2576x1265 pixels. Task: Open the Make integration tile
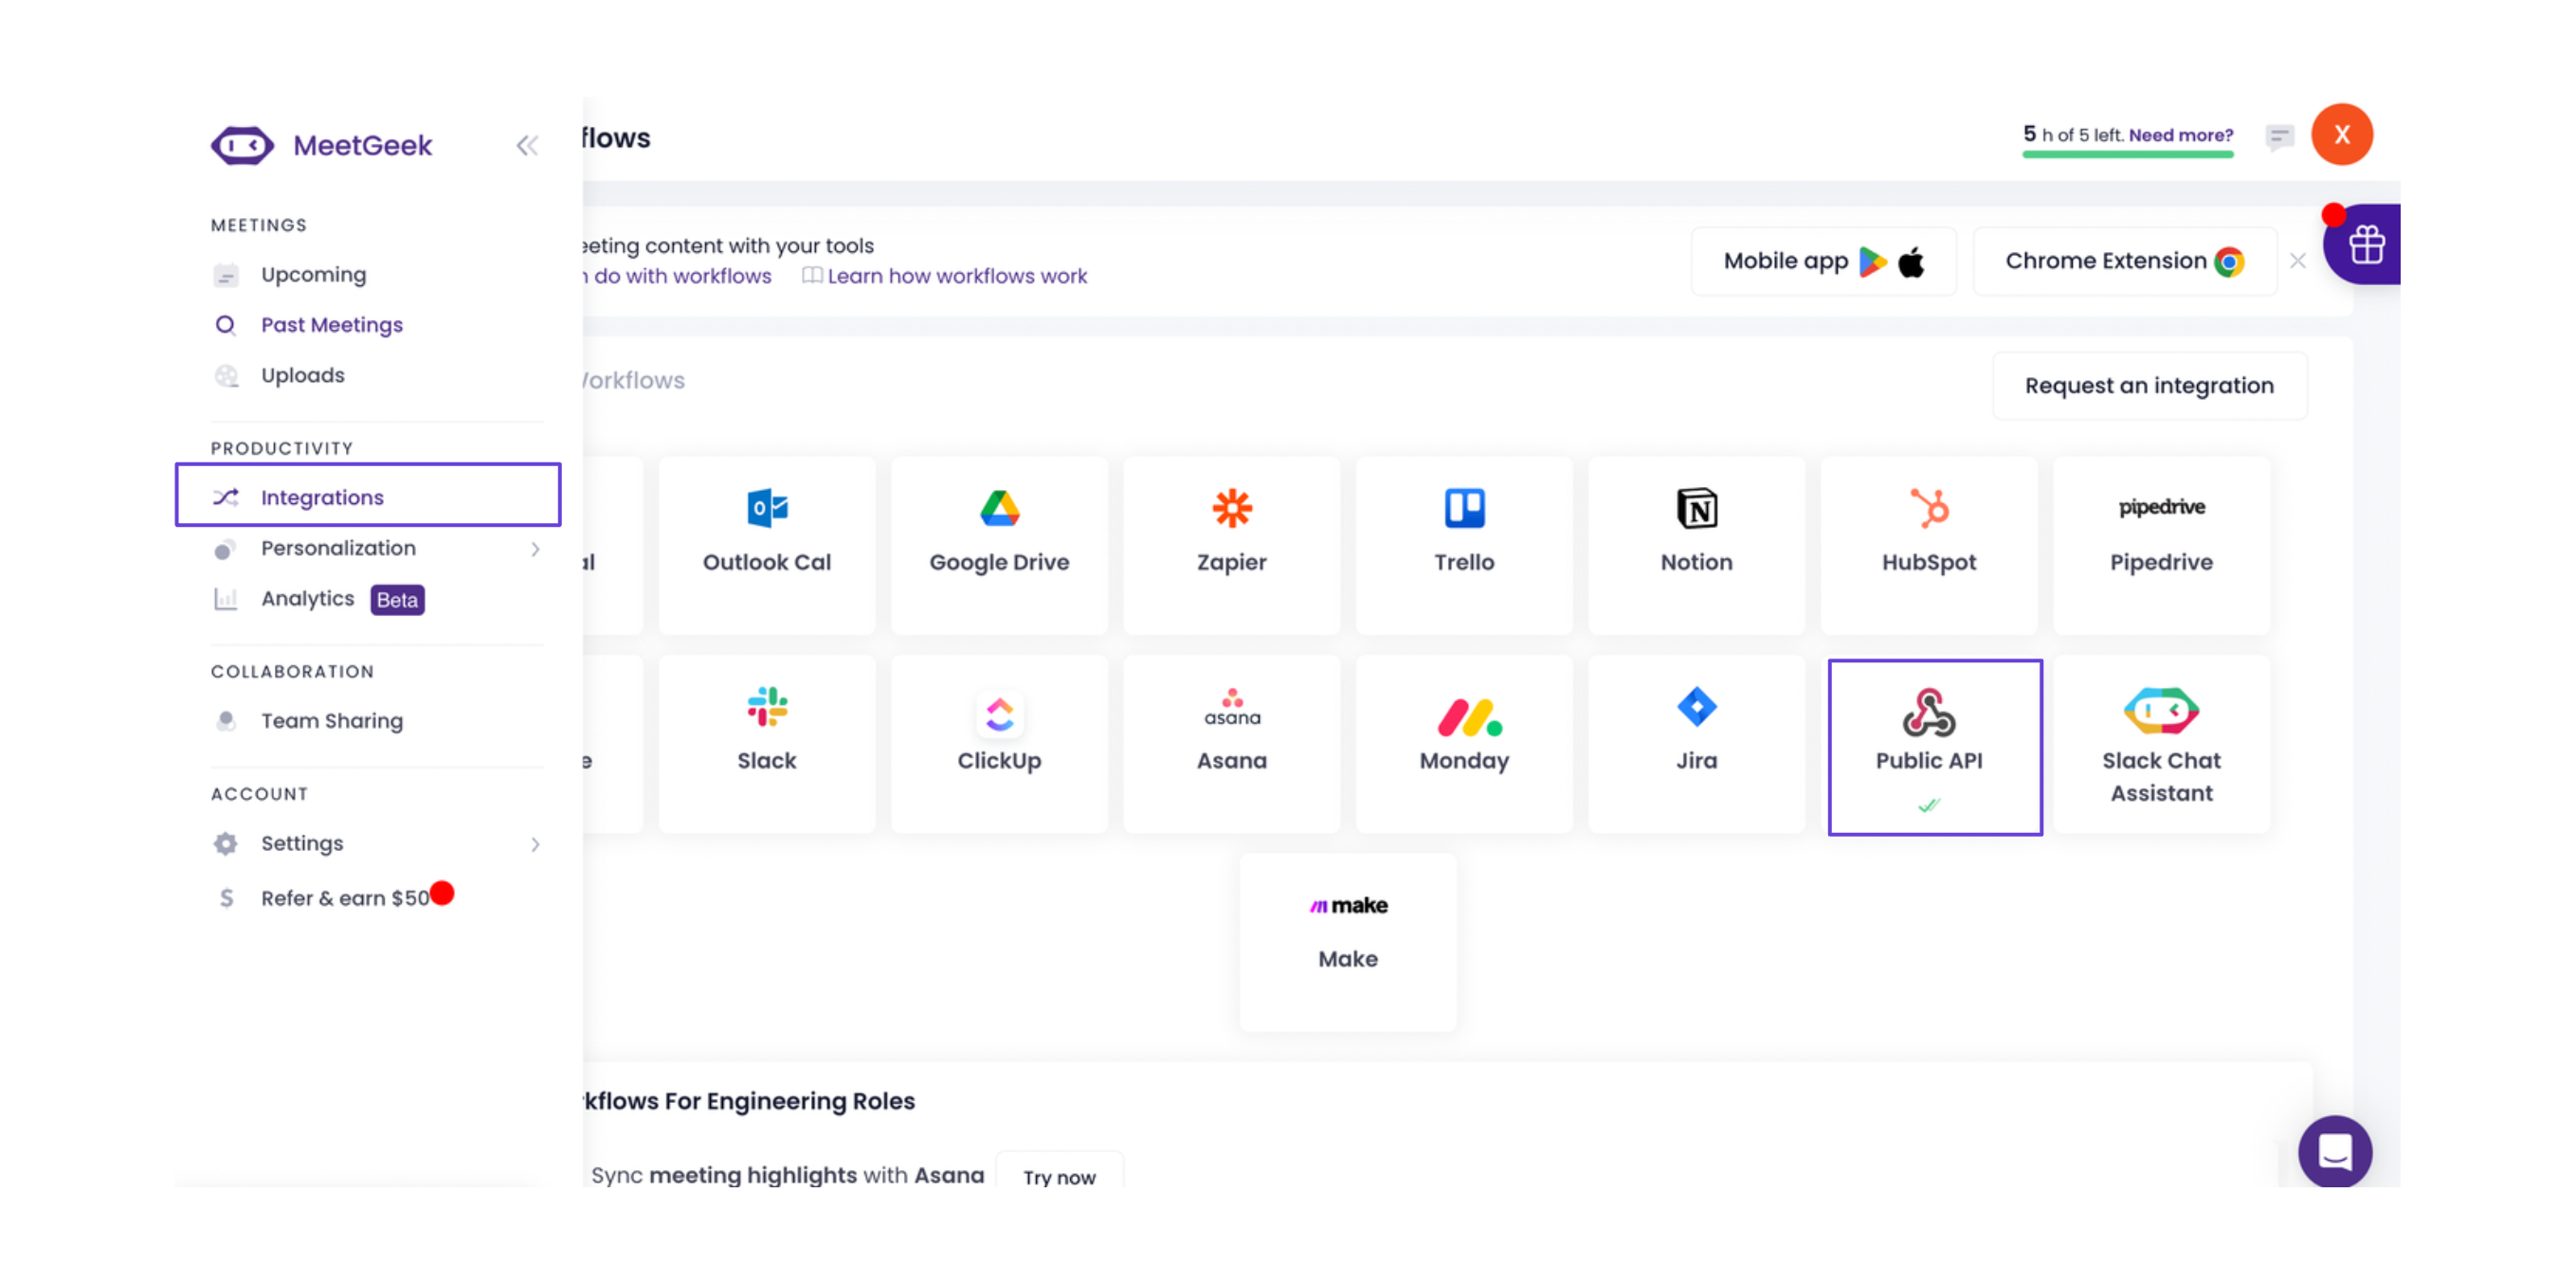pyautogui.click(x=1347, y=941)
